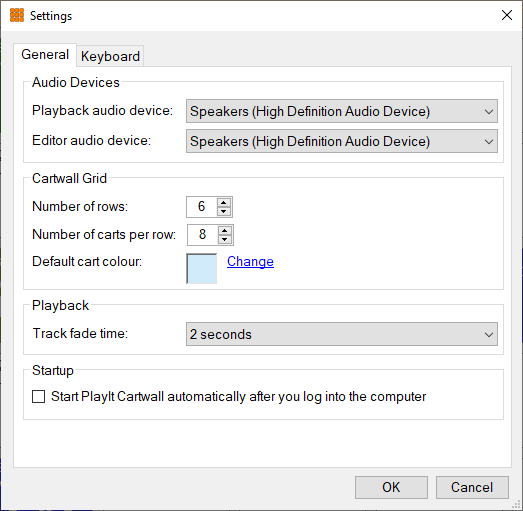
Task: Decrease number of rows with down arrow
Action: [x=223, y=211]
